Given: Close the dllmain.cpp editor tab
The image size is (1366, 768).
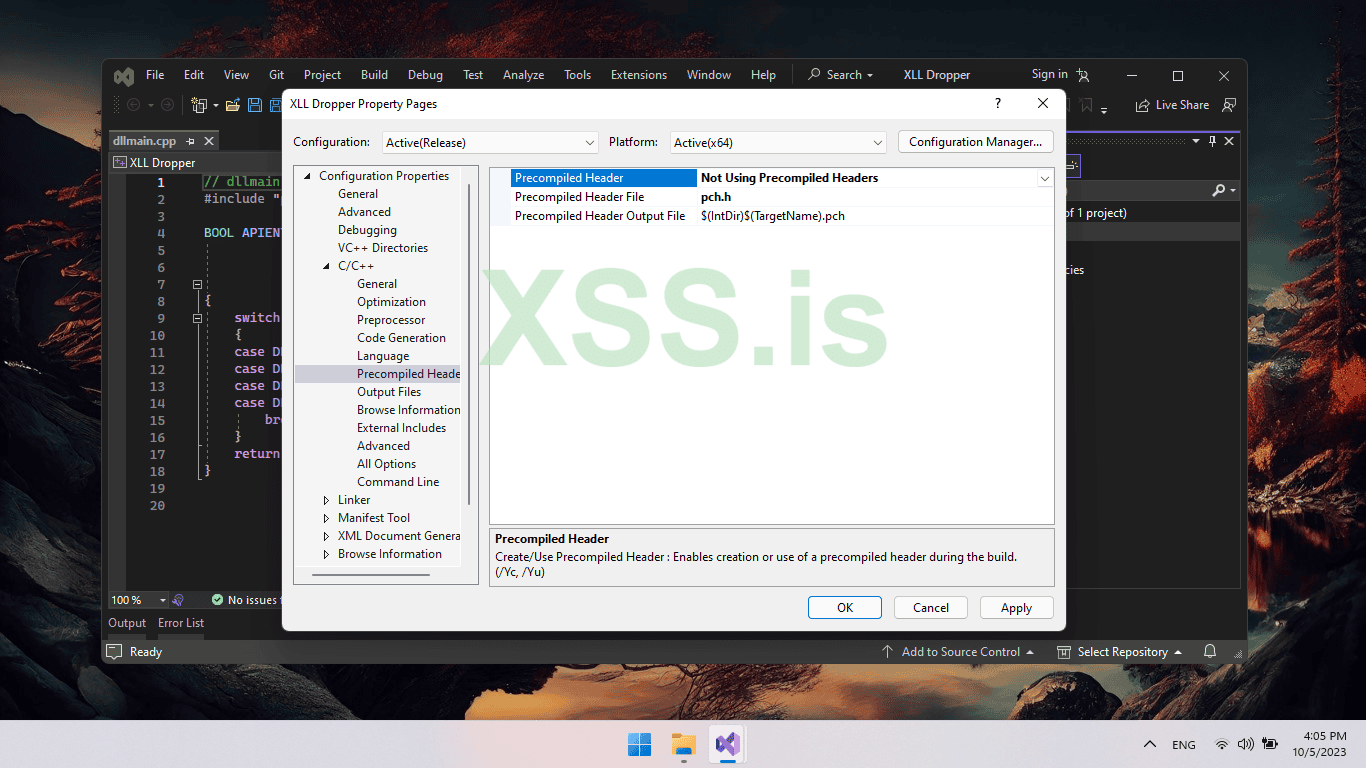Looking at the screenshot, I should point(208,142).
